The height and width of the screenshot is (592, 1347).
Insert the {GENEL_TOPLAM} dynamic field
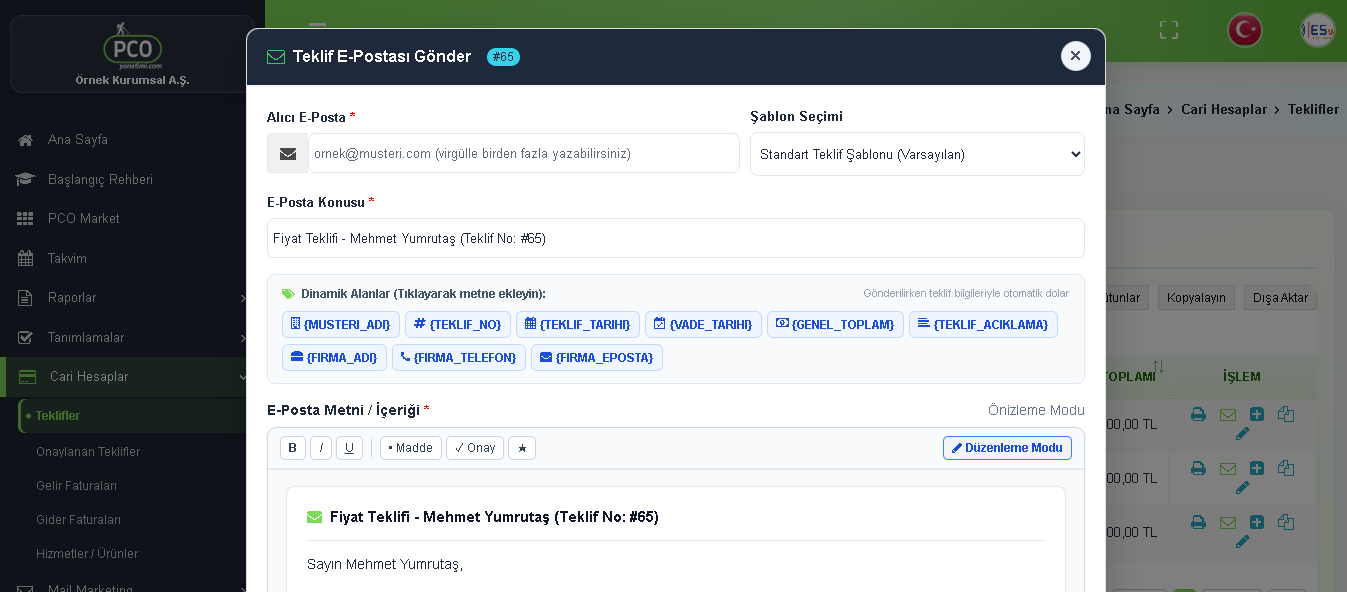coord(835,325)
